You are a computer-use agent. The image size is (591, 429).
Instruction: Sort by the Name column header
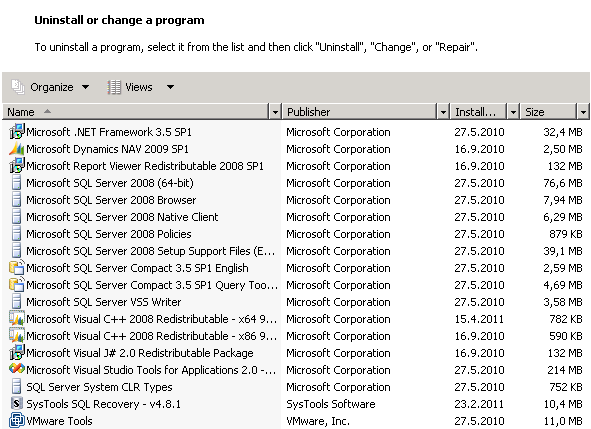tap(136, 112)
